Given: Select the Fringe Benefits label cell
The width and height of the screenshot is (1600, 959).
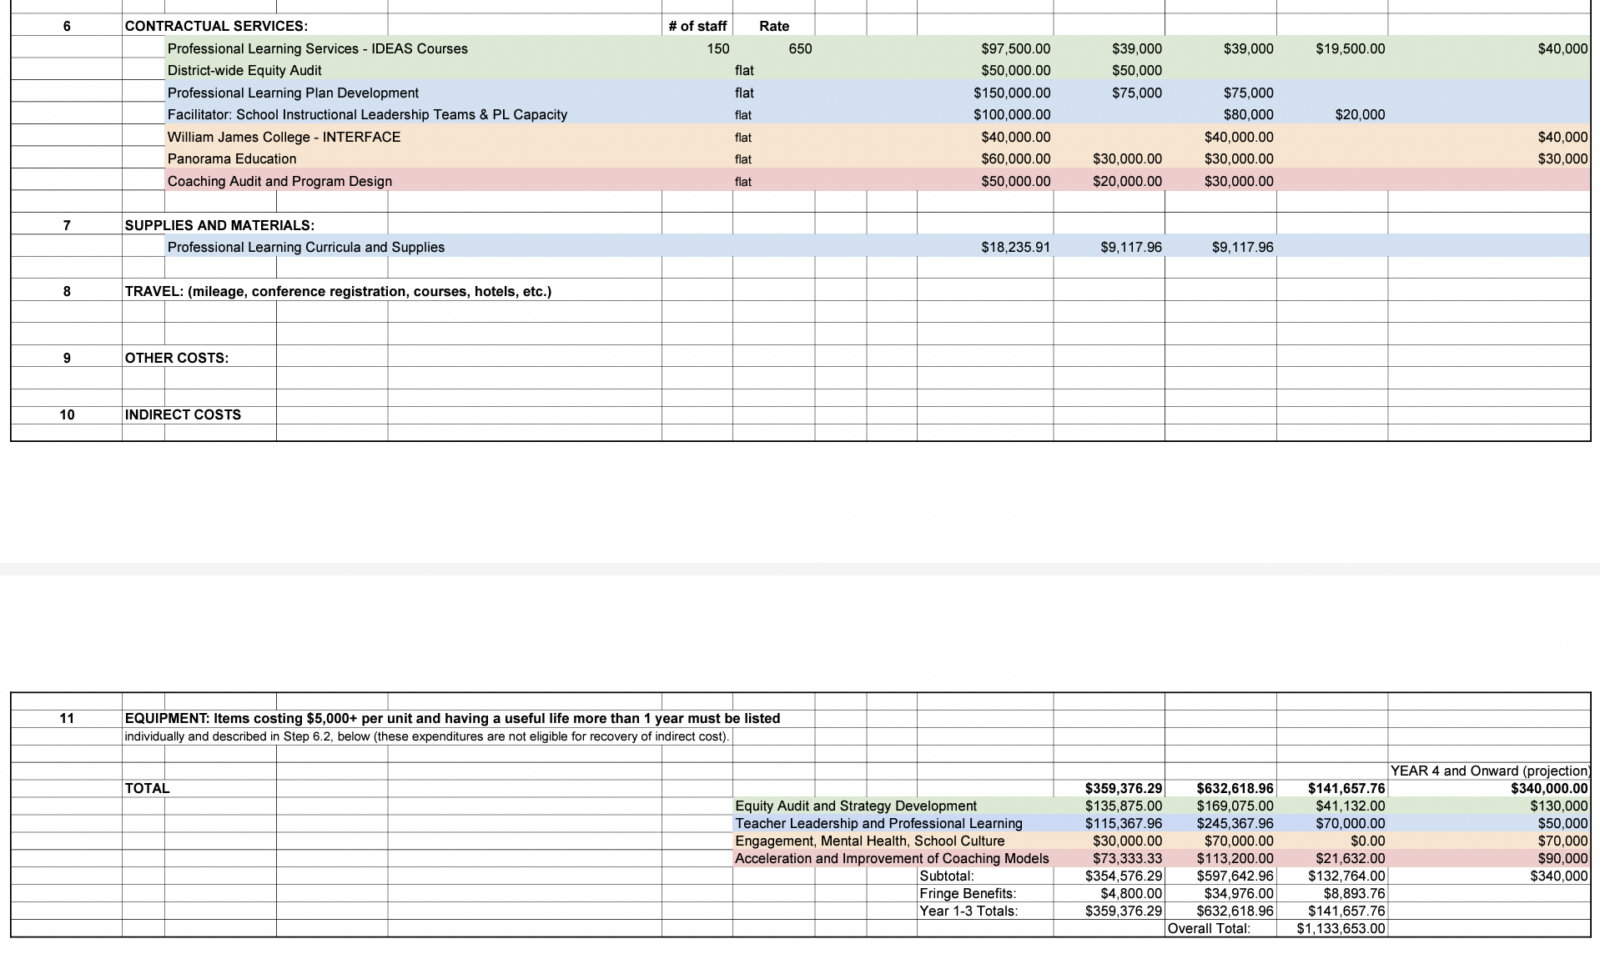Looking at the screenshot, I should pyautogui.click(x=967, y=894).
